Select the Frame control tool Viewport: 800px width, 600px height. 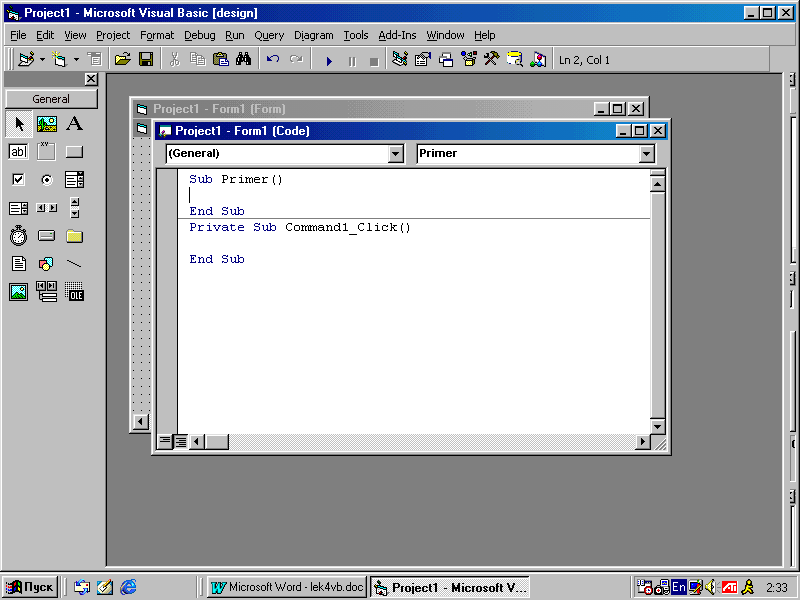coord(46,152)
